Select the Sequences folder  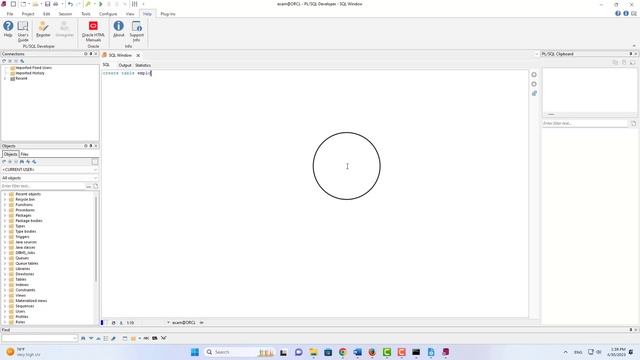click(24, 306)
